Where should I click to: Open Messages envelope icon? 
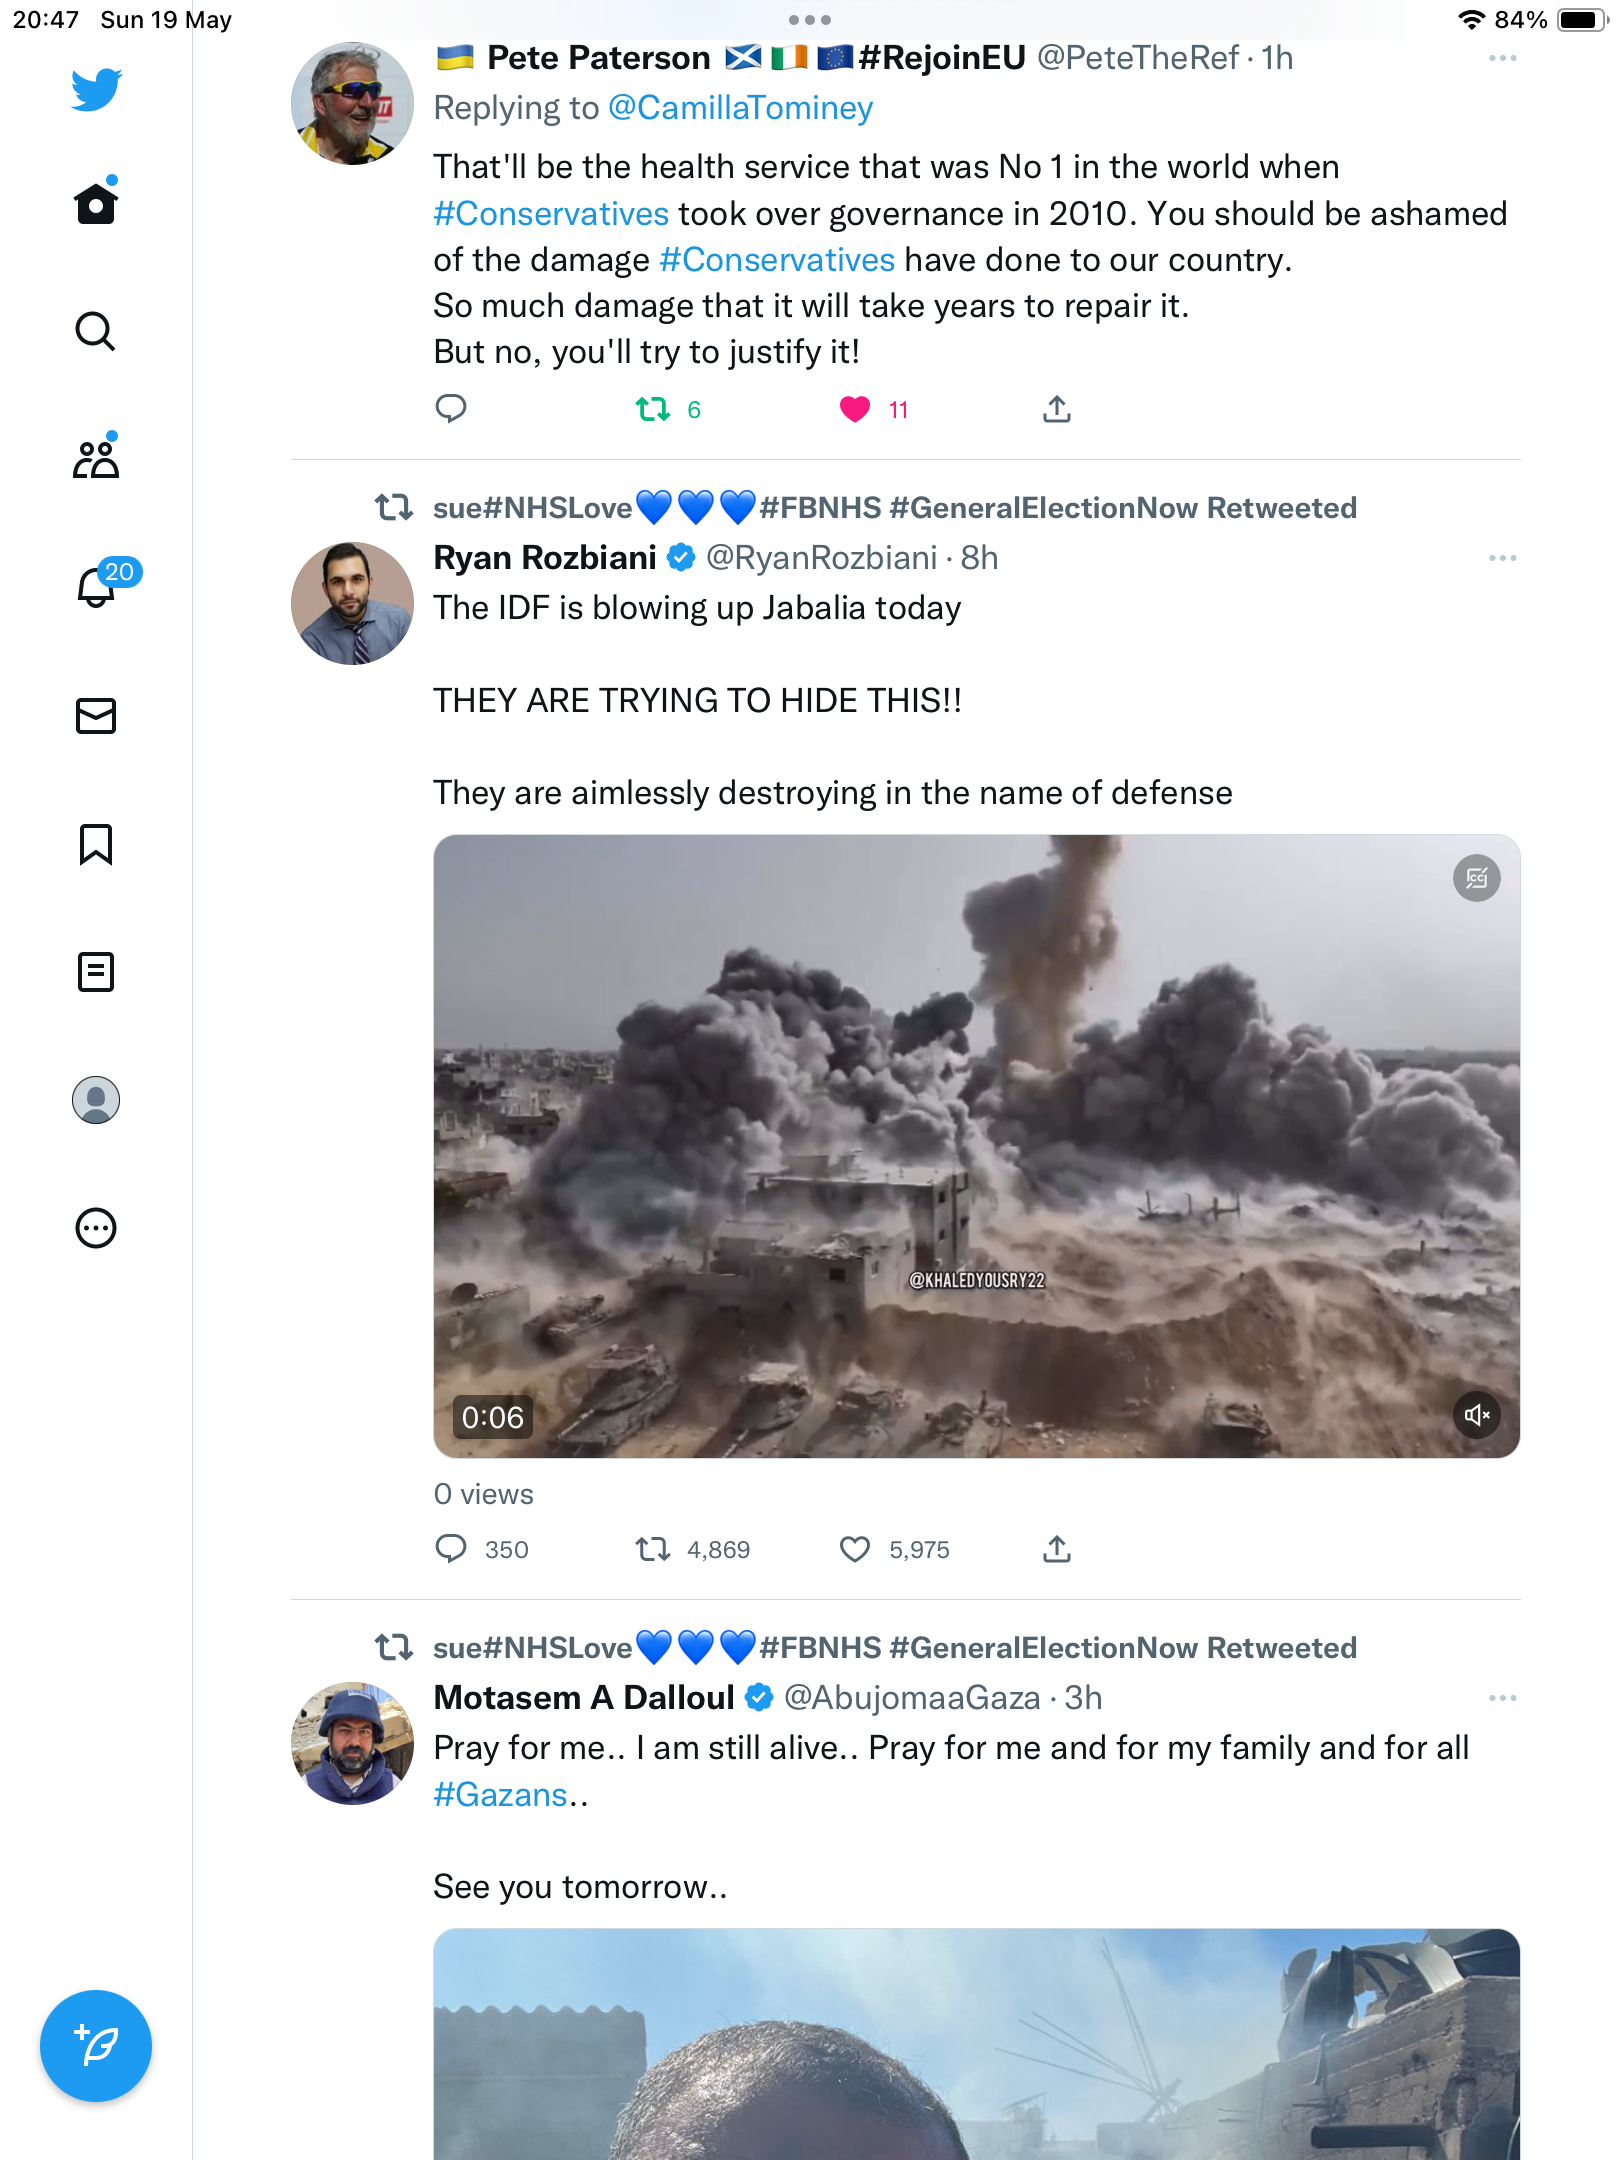[96, 716]
